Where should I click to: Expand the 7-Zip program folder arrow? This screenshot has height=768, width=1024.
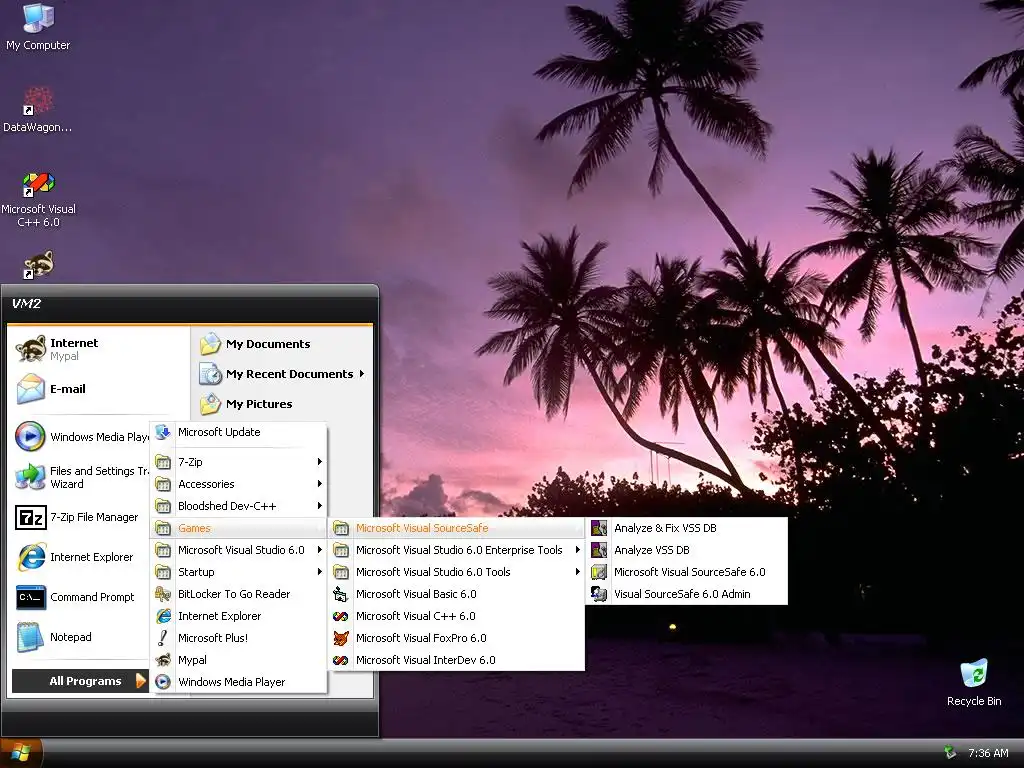[x=319, y=462]
